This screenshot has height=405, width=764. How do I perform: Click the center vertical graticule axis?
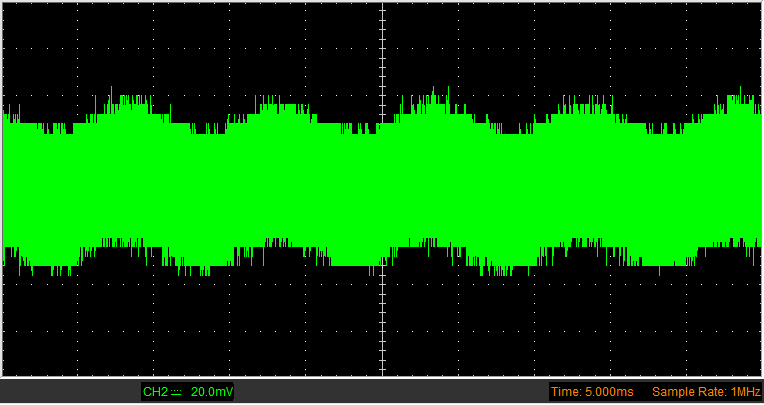382,190
